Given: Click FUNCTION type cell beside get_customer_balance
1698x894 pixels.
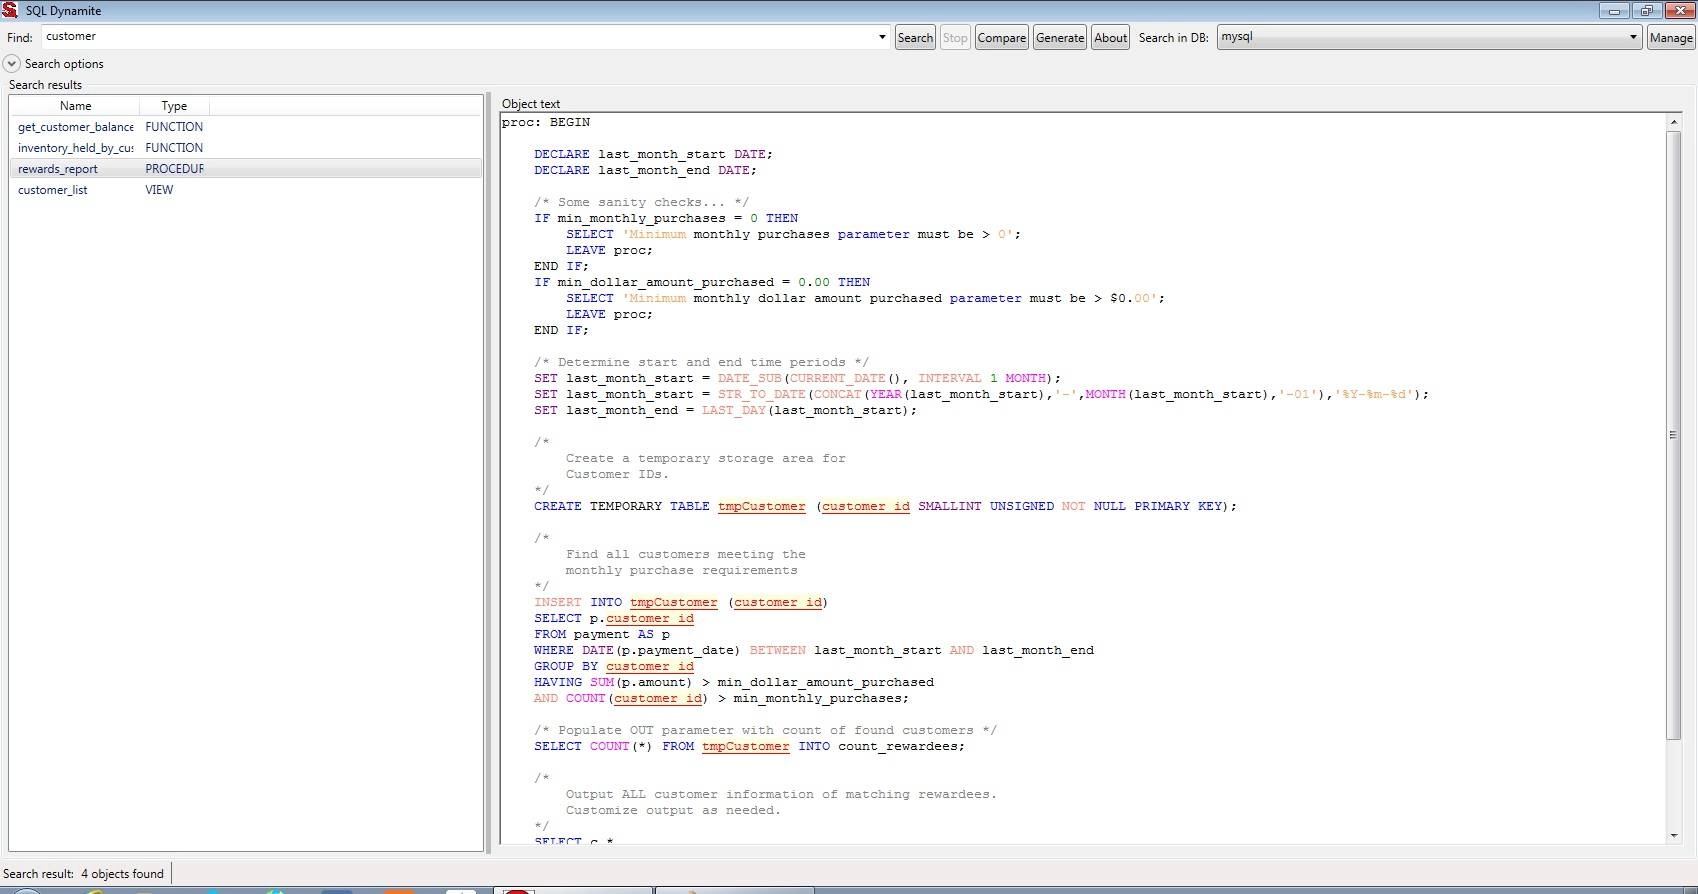Looking at the screenshot, I should [x=174, y=127].
